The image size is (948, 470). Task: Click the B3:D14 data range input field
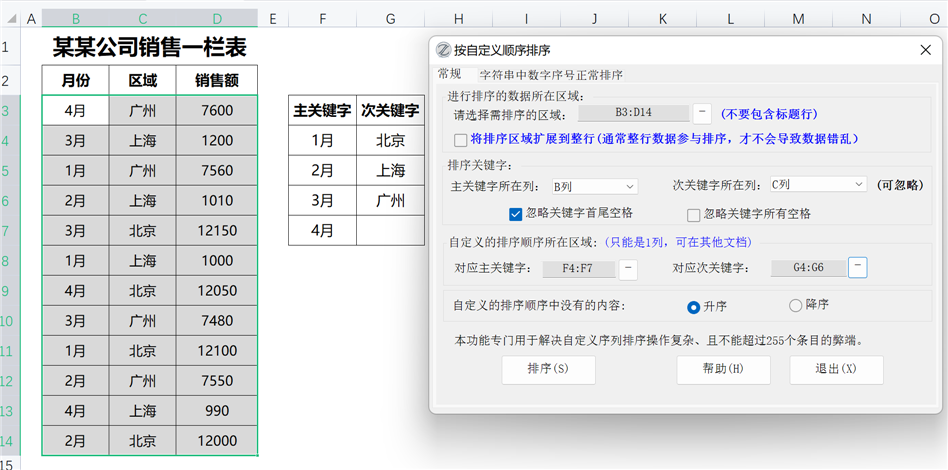point(634,114)
